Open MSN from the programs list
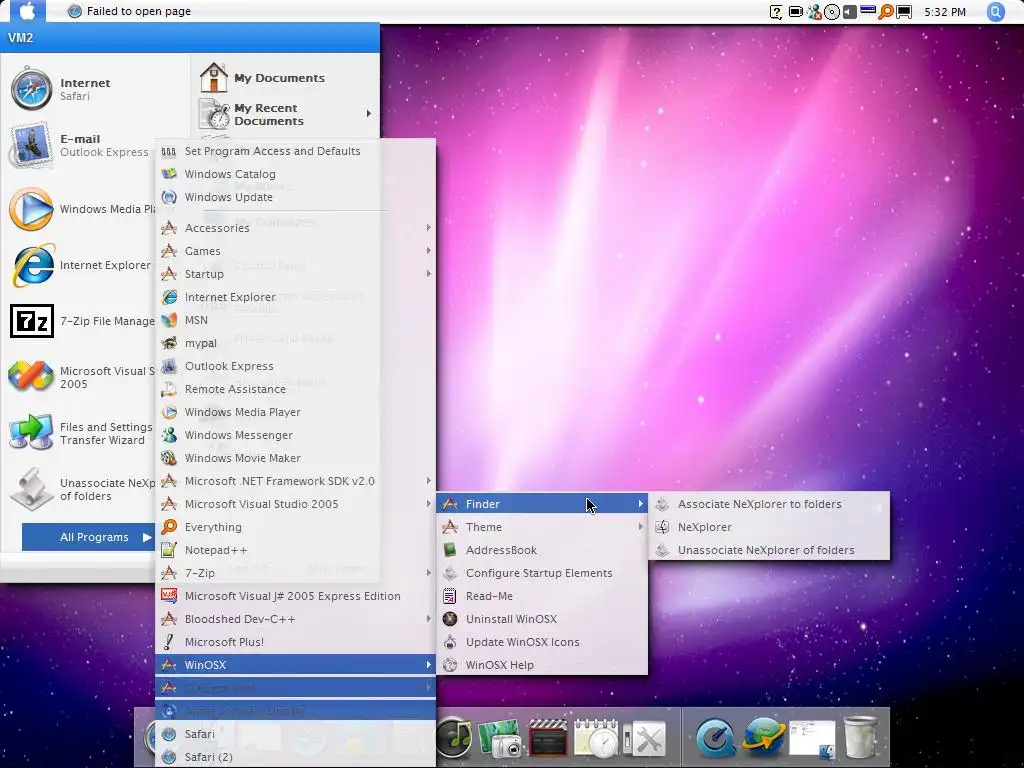This screenshot has width=1024, height=768. (296, 320)
